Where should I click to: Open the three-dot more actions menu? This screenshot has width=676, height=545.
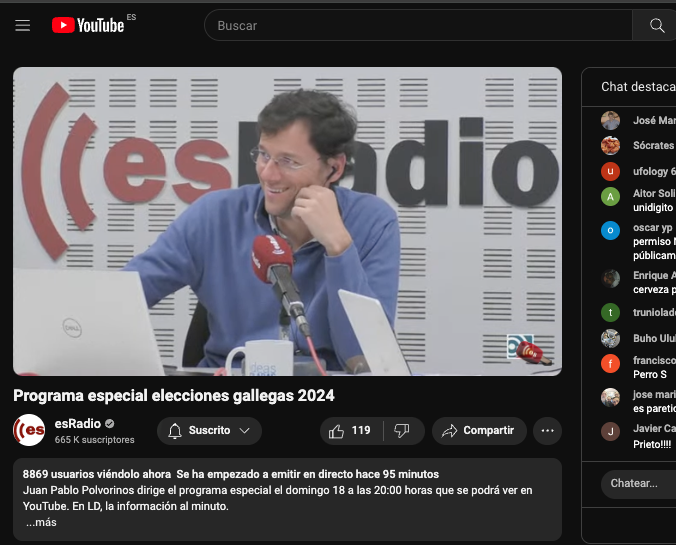(546, 431)
